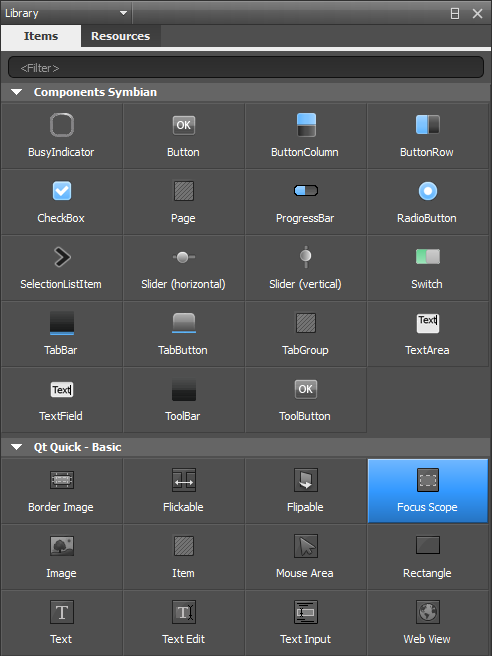Click the TabGroup component

305,334
